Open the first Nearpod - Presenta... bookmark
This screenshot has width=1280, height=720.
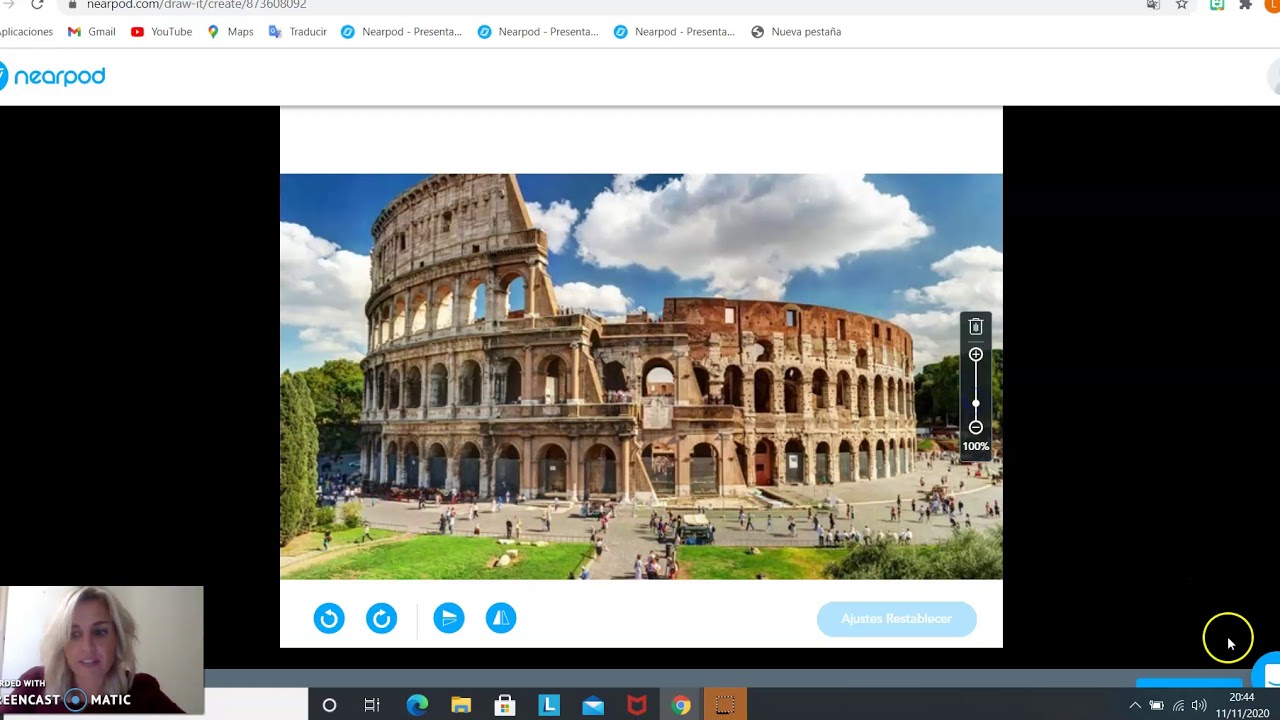401,32
